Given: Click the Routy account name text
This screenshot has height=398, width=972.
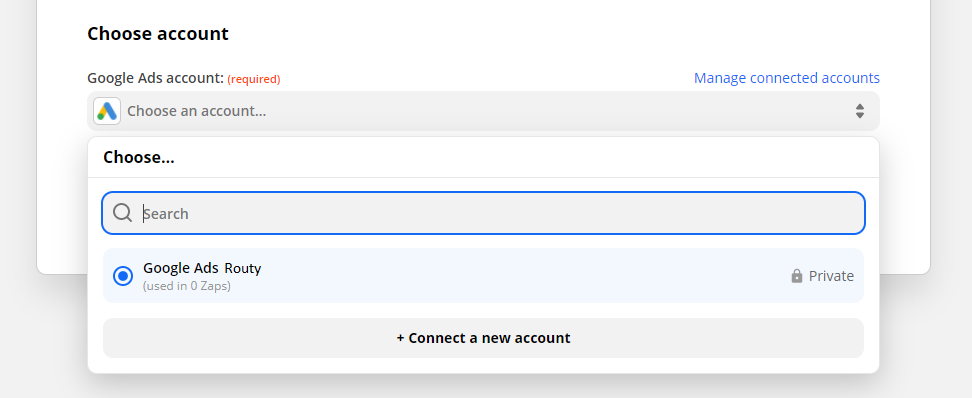Looking at the screenshot, I should click(242, 268).
